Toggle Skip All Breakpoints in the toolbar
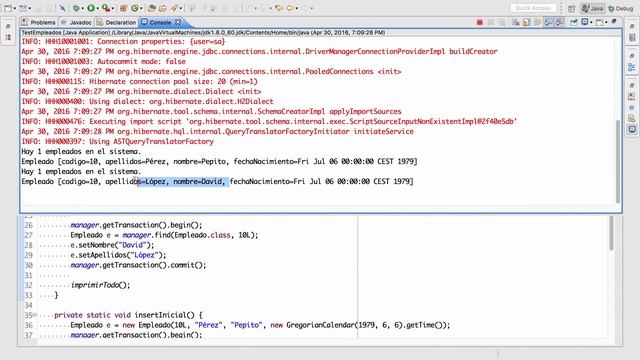Image resolution: width=640 pixels, height=360 pixels. [x=62, y=8]
